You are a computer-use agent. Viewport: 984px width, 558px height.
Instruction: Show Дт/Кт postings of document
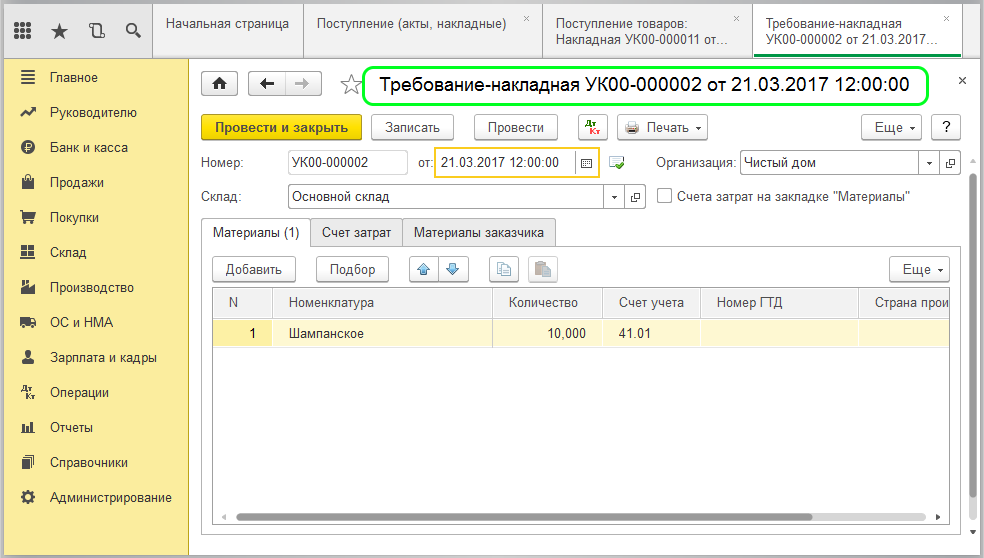coord(592,127)
